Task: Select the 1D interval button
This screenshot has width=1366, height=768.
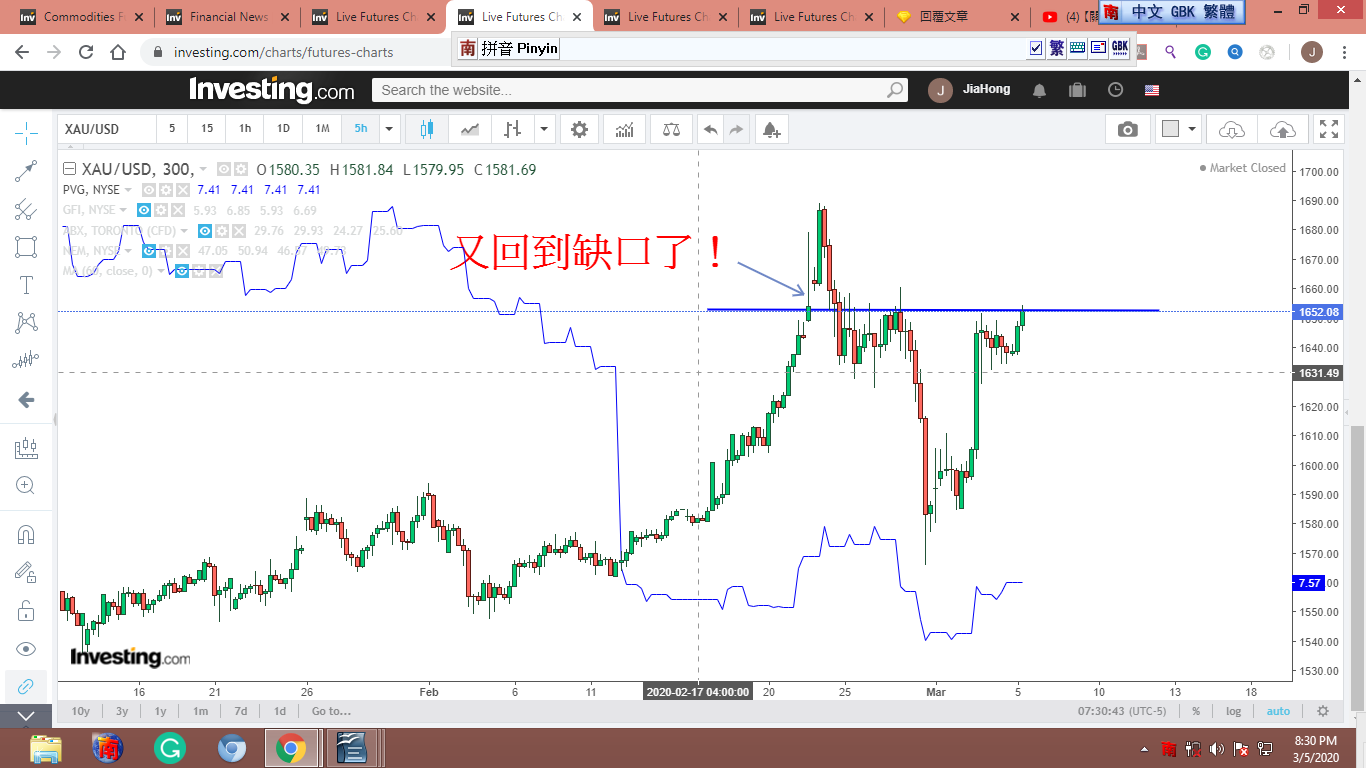Action: [283, 129]
